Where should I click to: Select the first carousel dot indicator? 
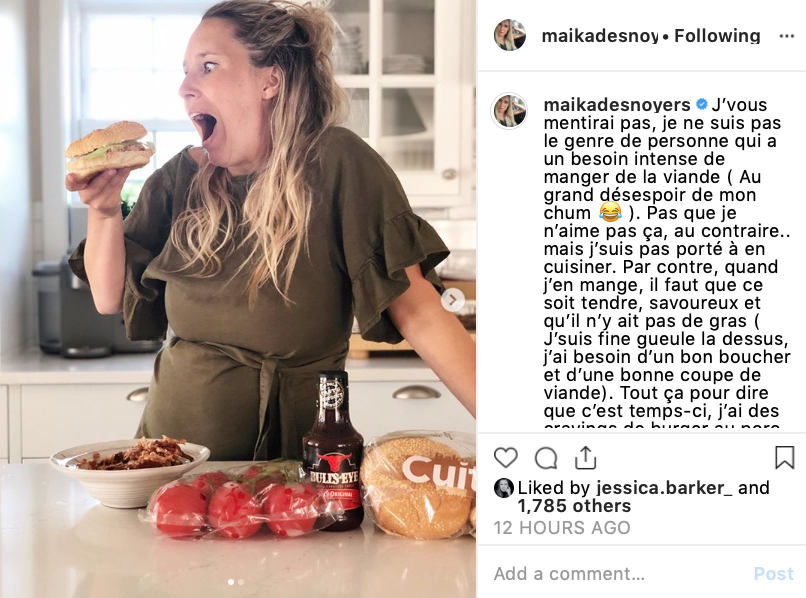231,582
